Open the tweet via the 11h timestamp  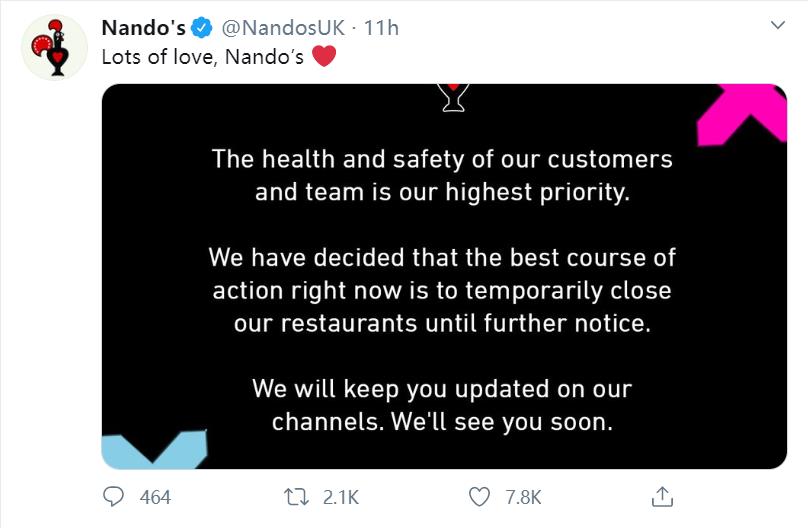point(381,28)
